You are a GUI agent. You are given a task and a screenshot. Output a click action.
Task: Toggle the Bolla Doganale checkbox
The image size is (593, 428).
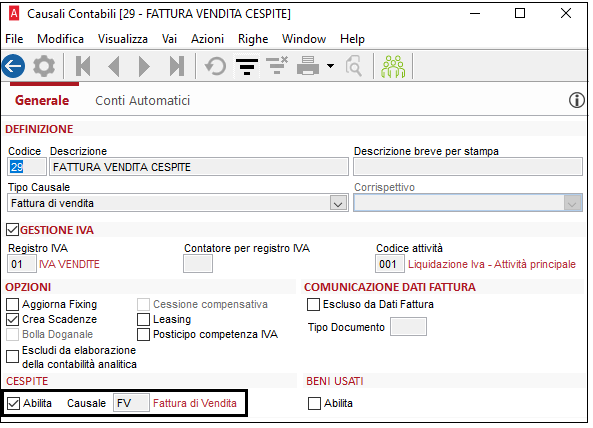pyautogui.click(x=12, y=335)
